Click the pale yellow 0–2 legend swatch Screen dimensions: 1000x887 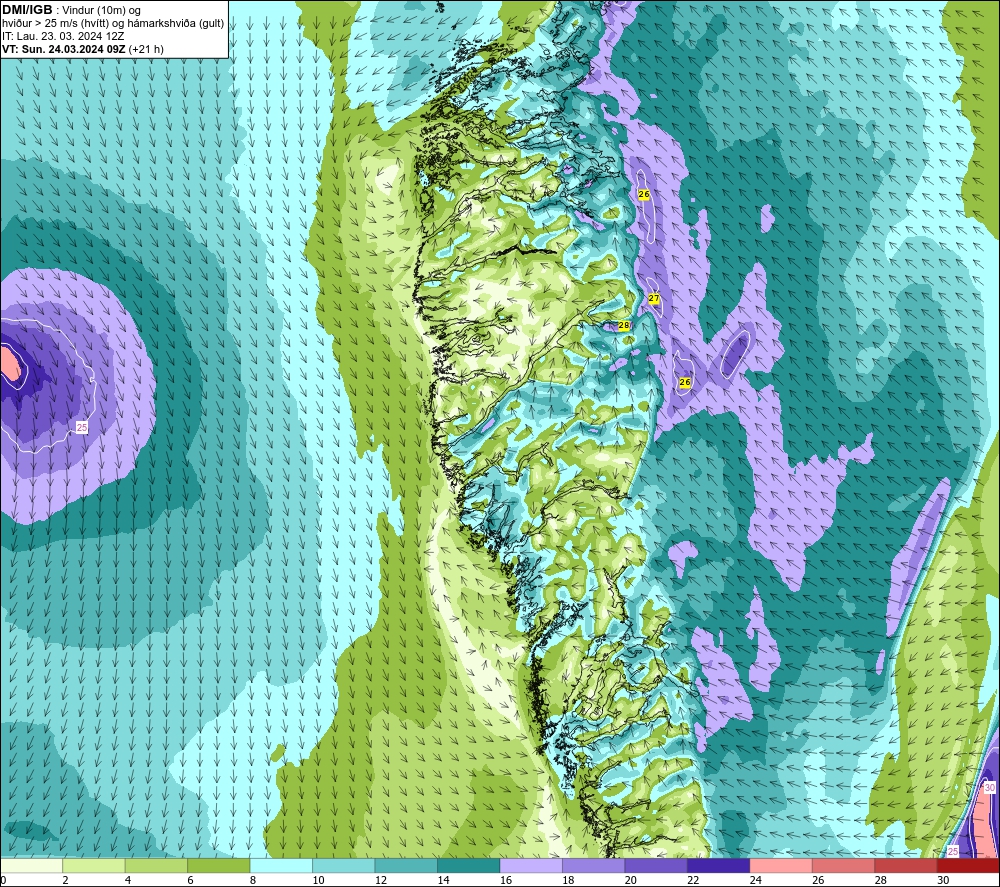pyautogui.click(x=31, y=865)
